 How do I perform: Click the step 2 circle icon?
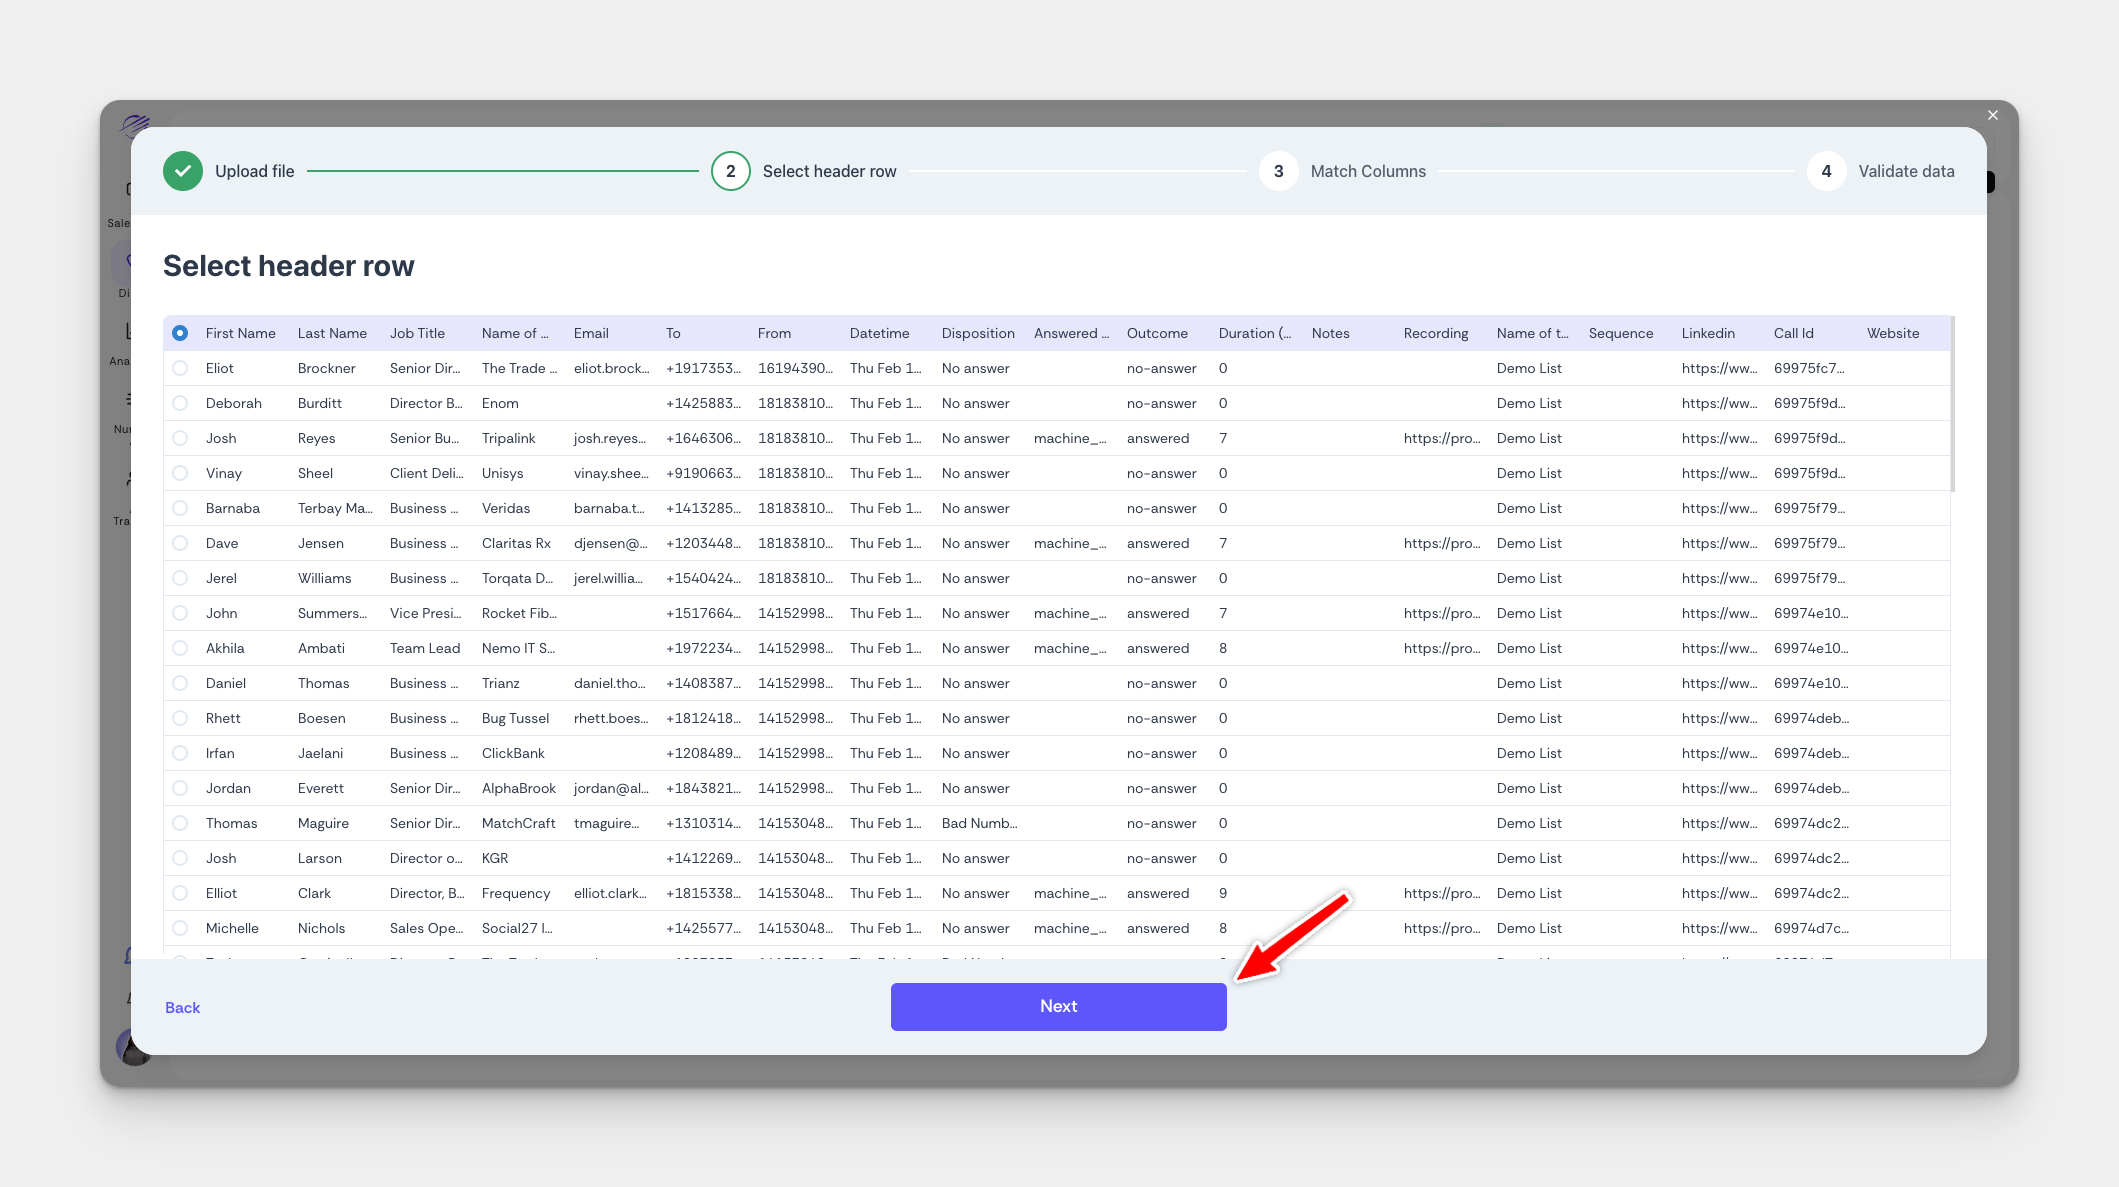click(730, 171)
